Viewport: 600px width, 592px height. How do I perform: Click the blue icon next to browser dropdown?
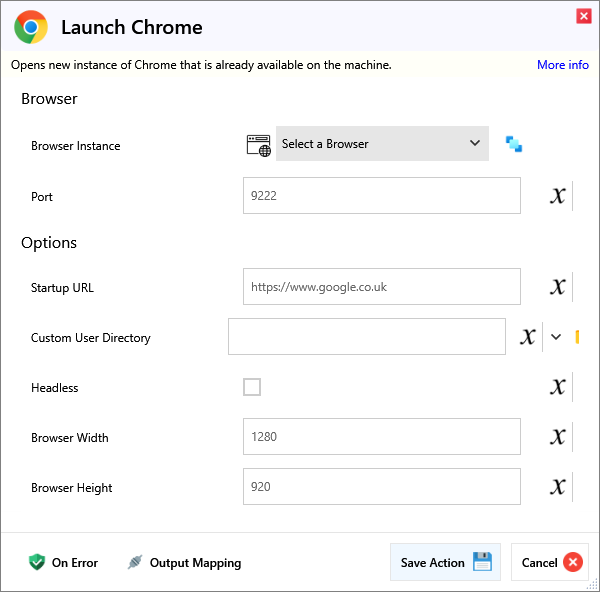coord(514,144)
